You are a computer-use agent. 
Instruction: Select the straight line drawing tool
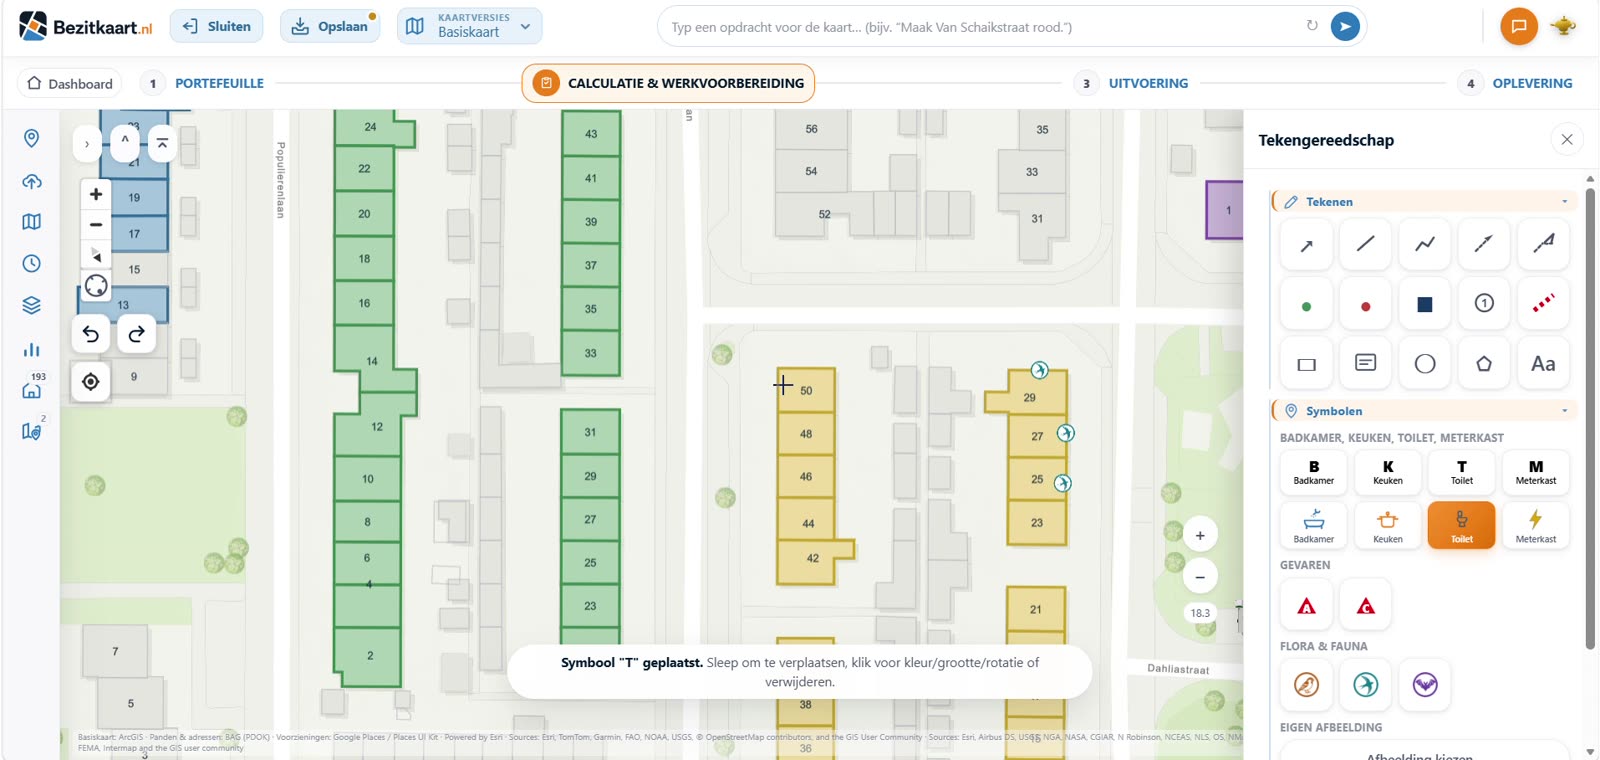[x=1366, y=245]
